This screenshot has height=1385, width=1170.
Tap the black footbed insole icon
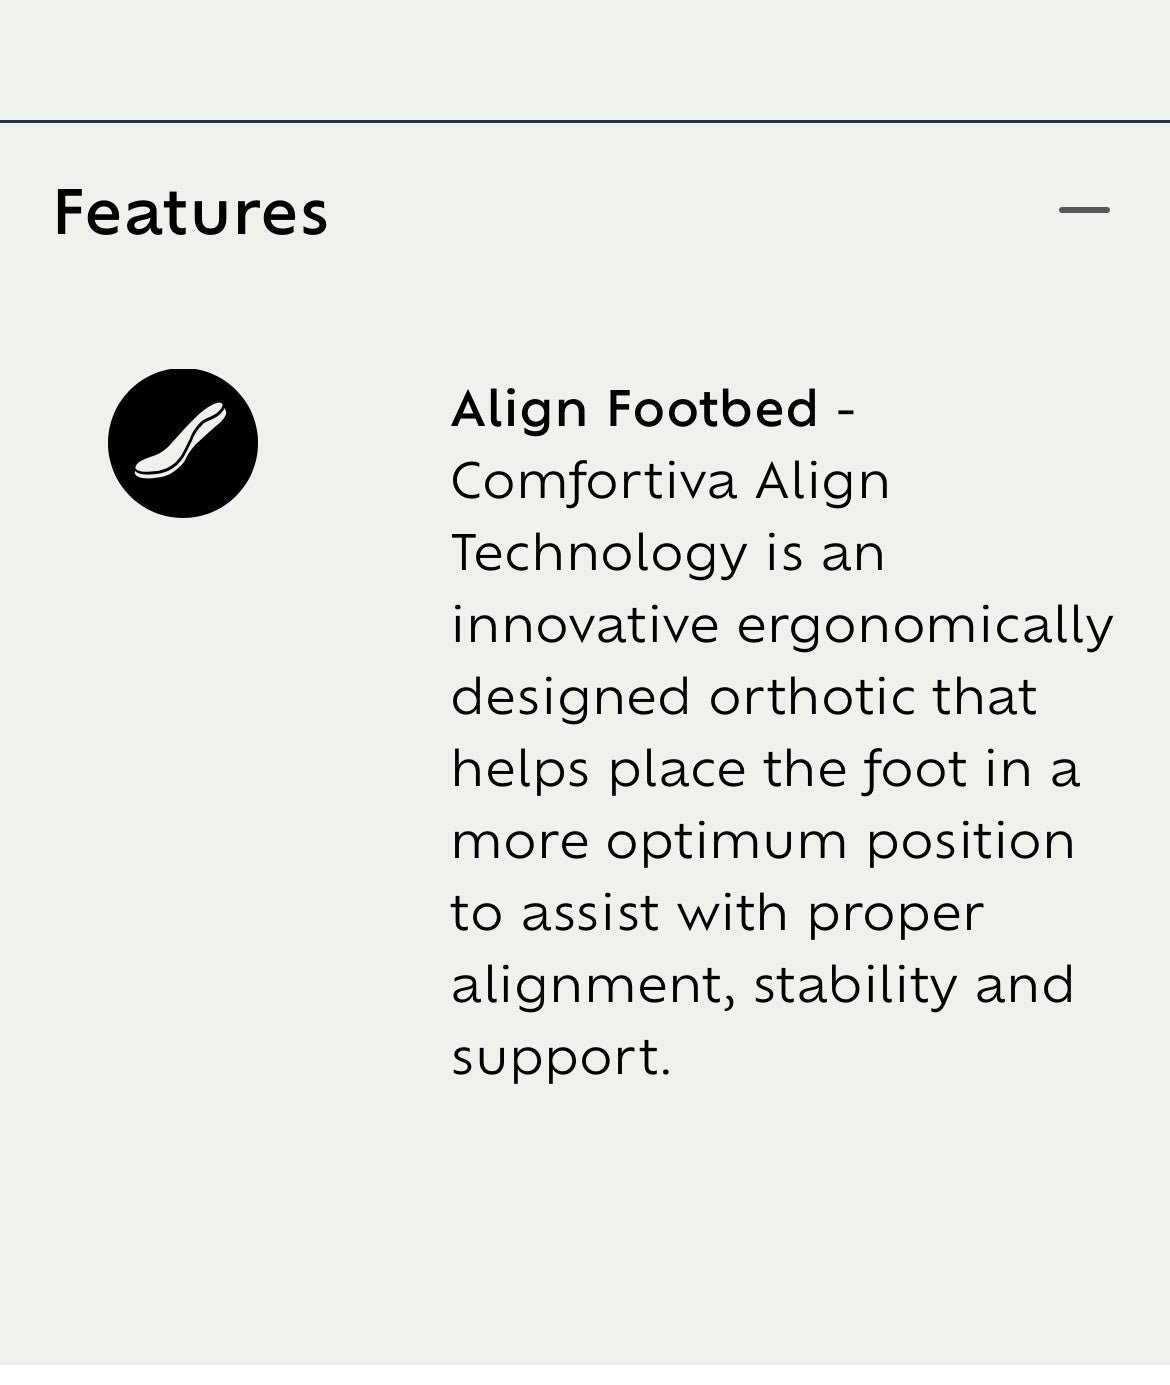(x=183, y=443)
